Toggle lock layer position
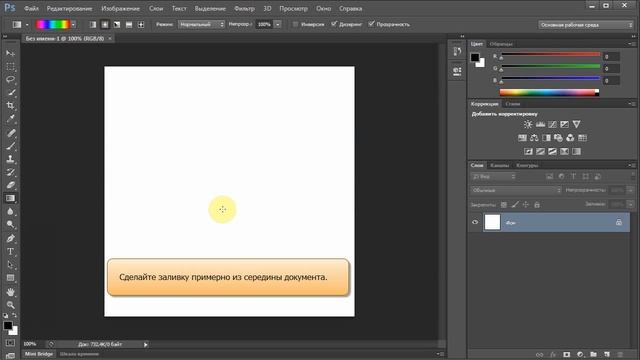Image resolution: width=640 pixels, height=360 pixels. pos(526,204)
